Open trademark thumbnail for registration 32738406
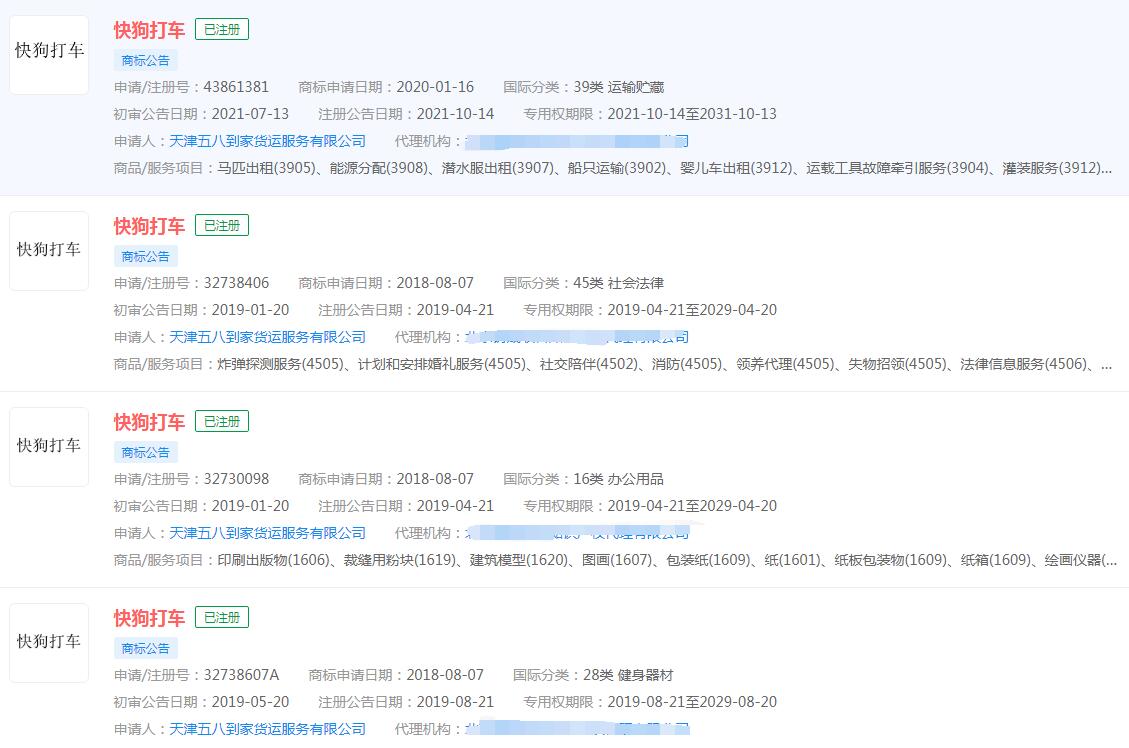Screen dimensions: 1129x748 49,251
